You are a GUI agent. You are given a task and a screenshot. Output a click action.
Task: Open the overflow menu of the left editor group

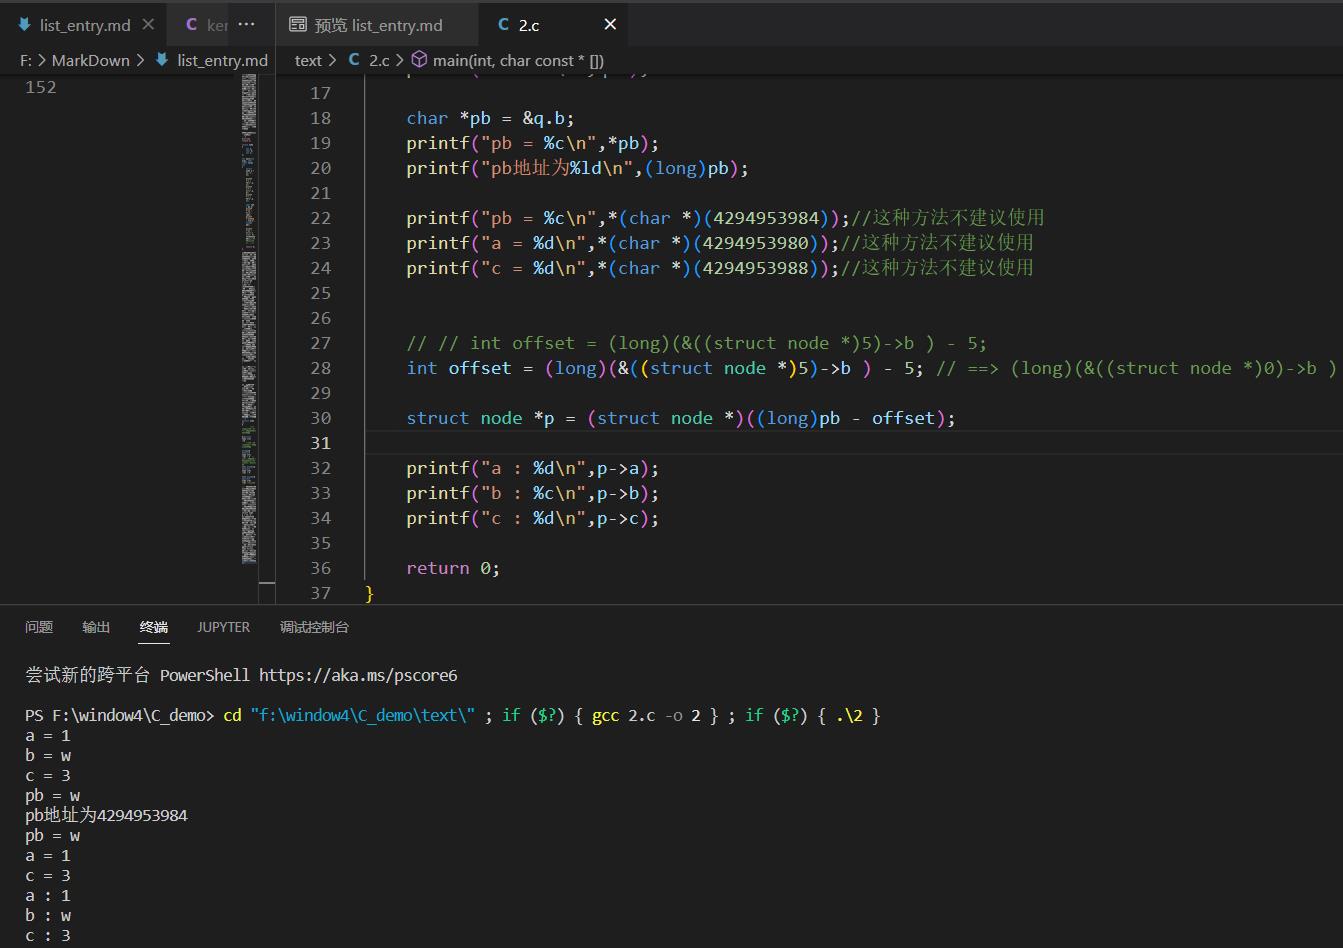pos(247,24)
